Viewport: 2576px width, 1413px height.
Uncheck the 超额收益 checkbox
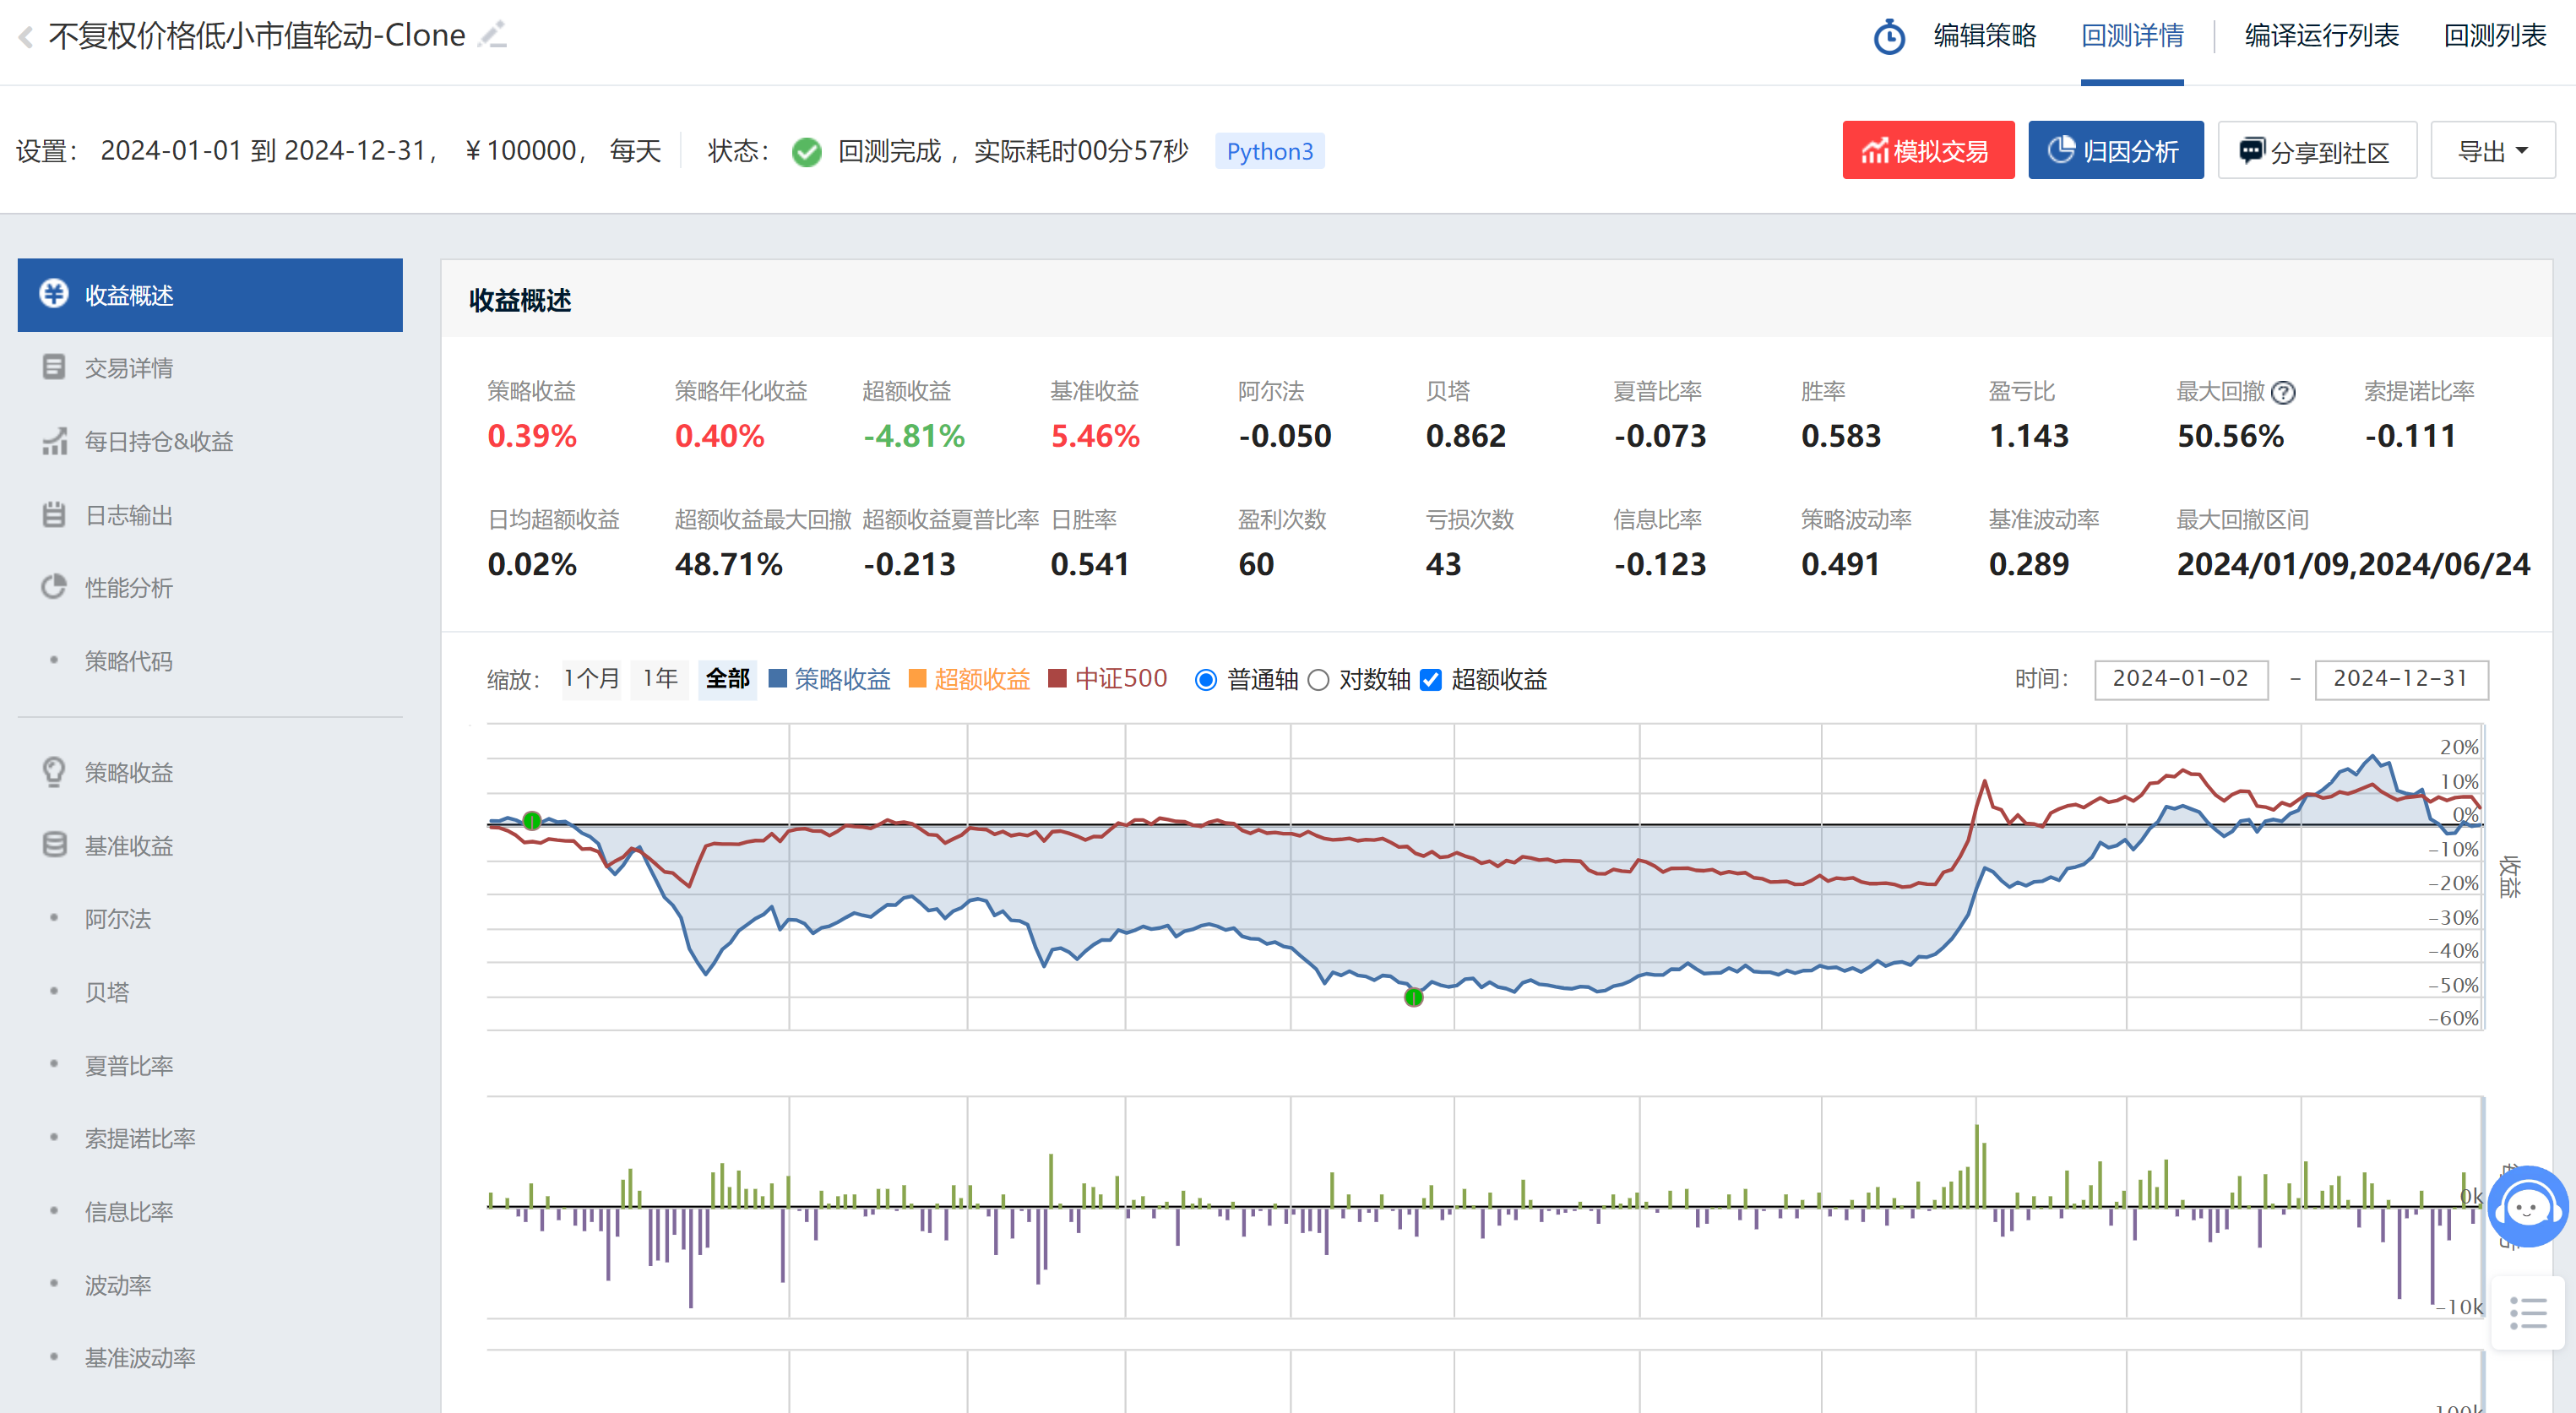1431,680
